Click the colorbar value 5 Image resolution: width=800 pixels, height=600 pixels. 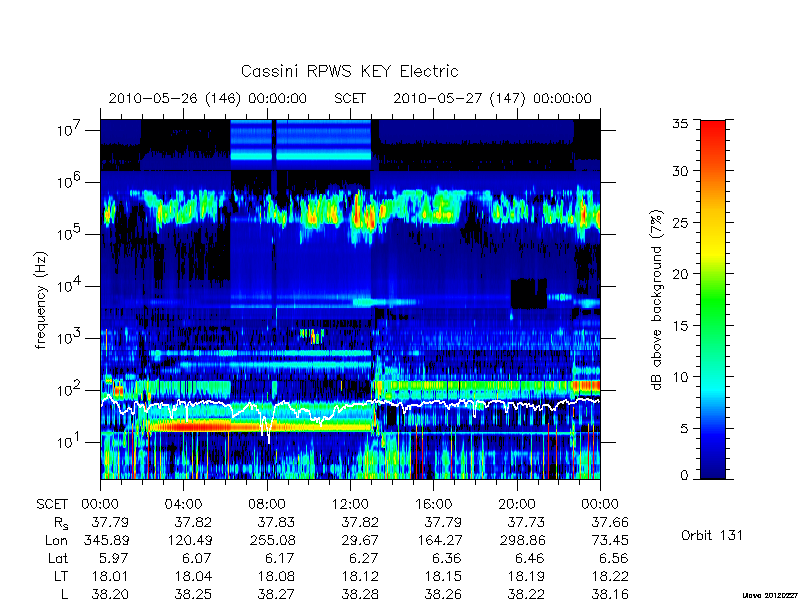(684, 429)
